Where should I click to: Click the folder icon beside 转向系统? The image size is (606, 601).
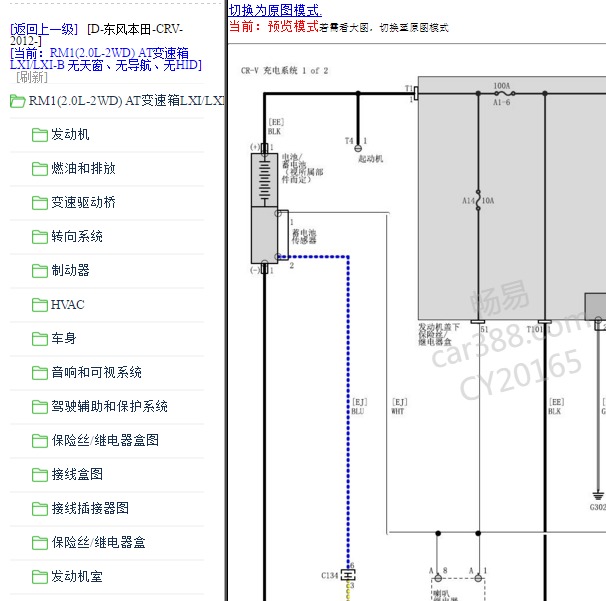[40, 237]
